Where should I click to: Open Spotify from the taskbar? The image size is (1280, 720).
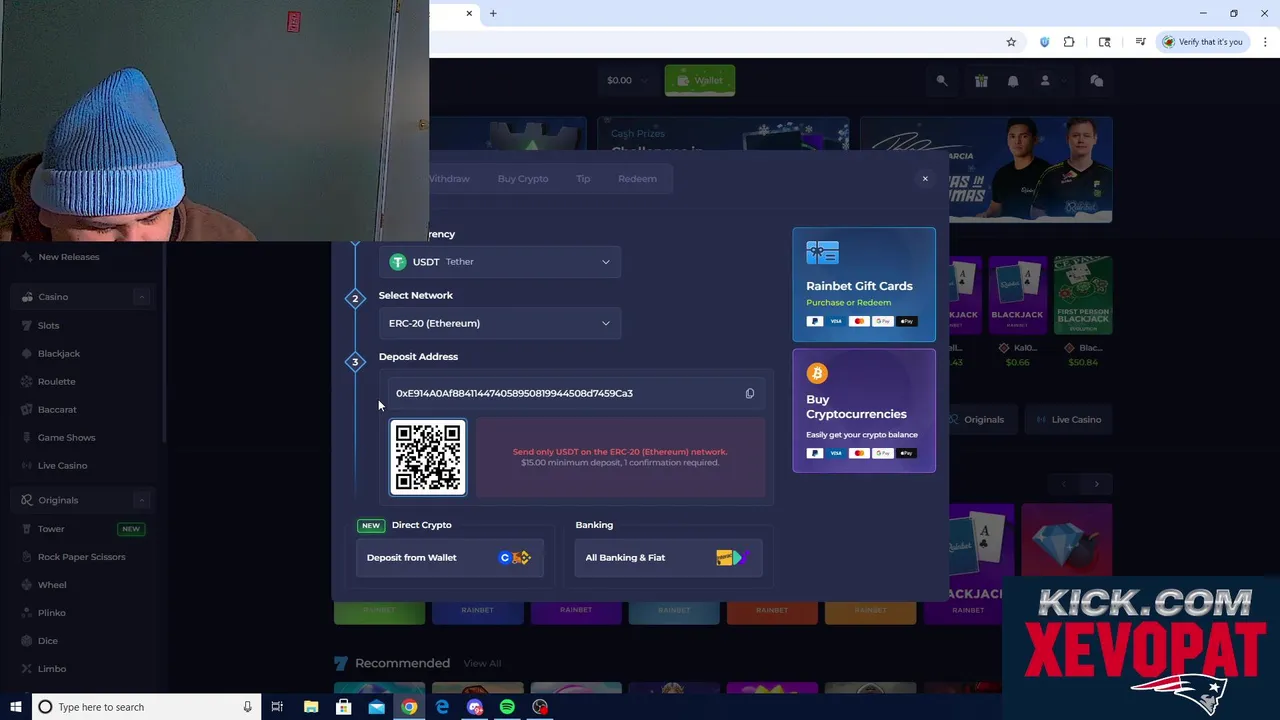point(507,707)
